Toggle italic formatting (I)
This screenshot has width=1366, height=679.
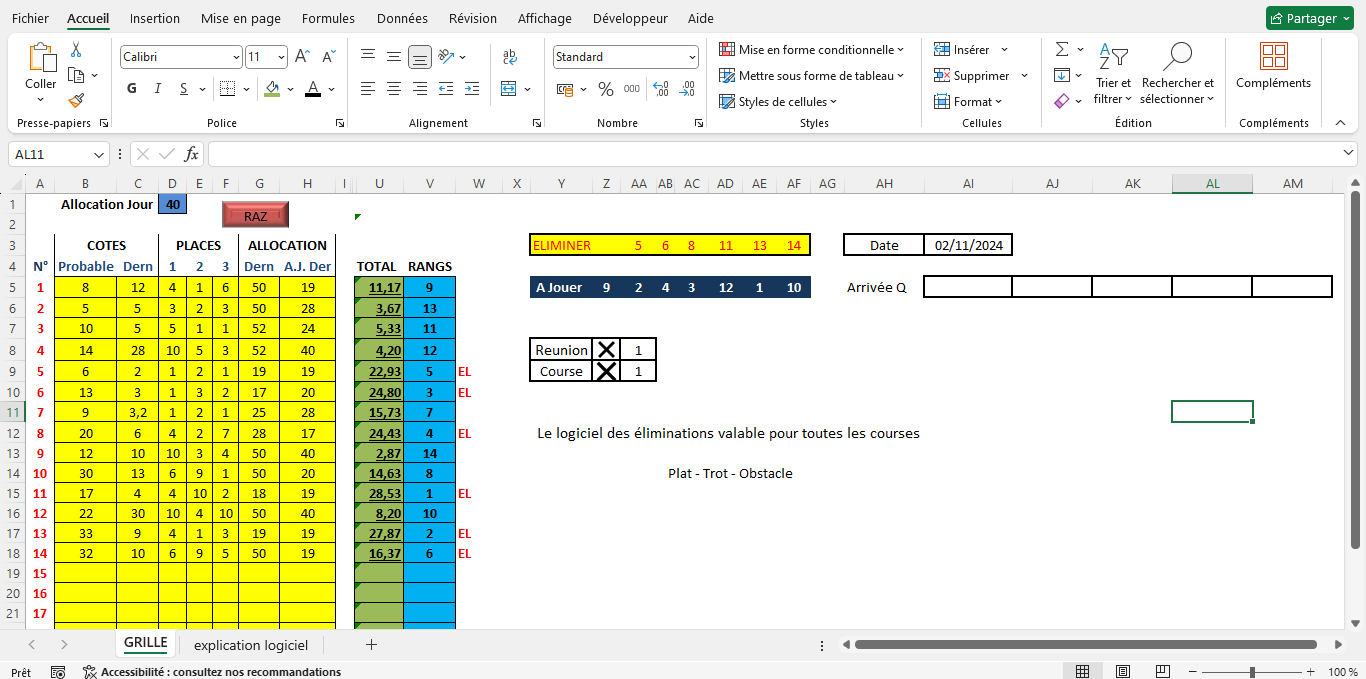158,89
